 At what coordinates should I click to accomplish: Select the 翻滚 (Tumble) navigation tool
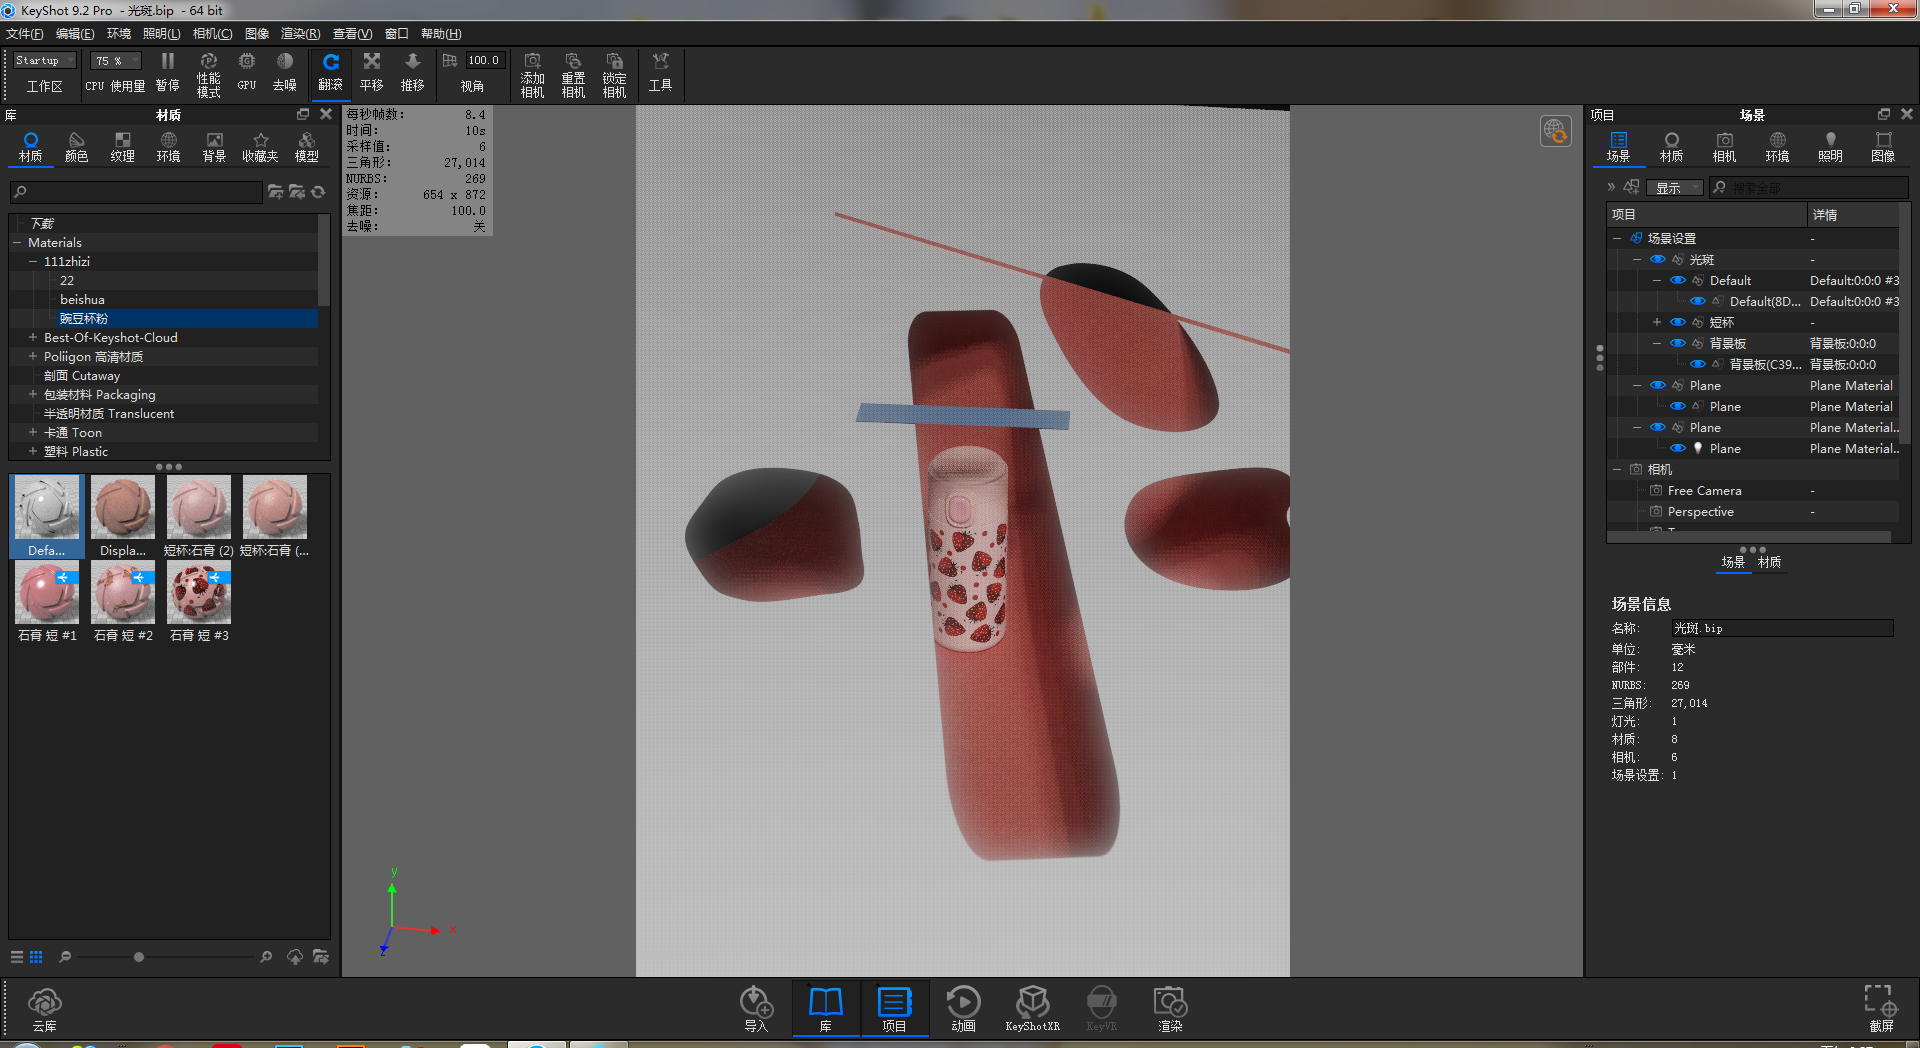[x=331, y=72]
